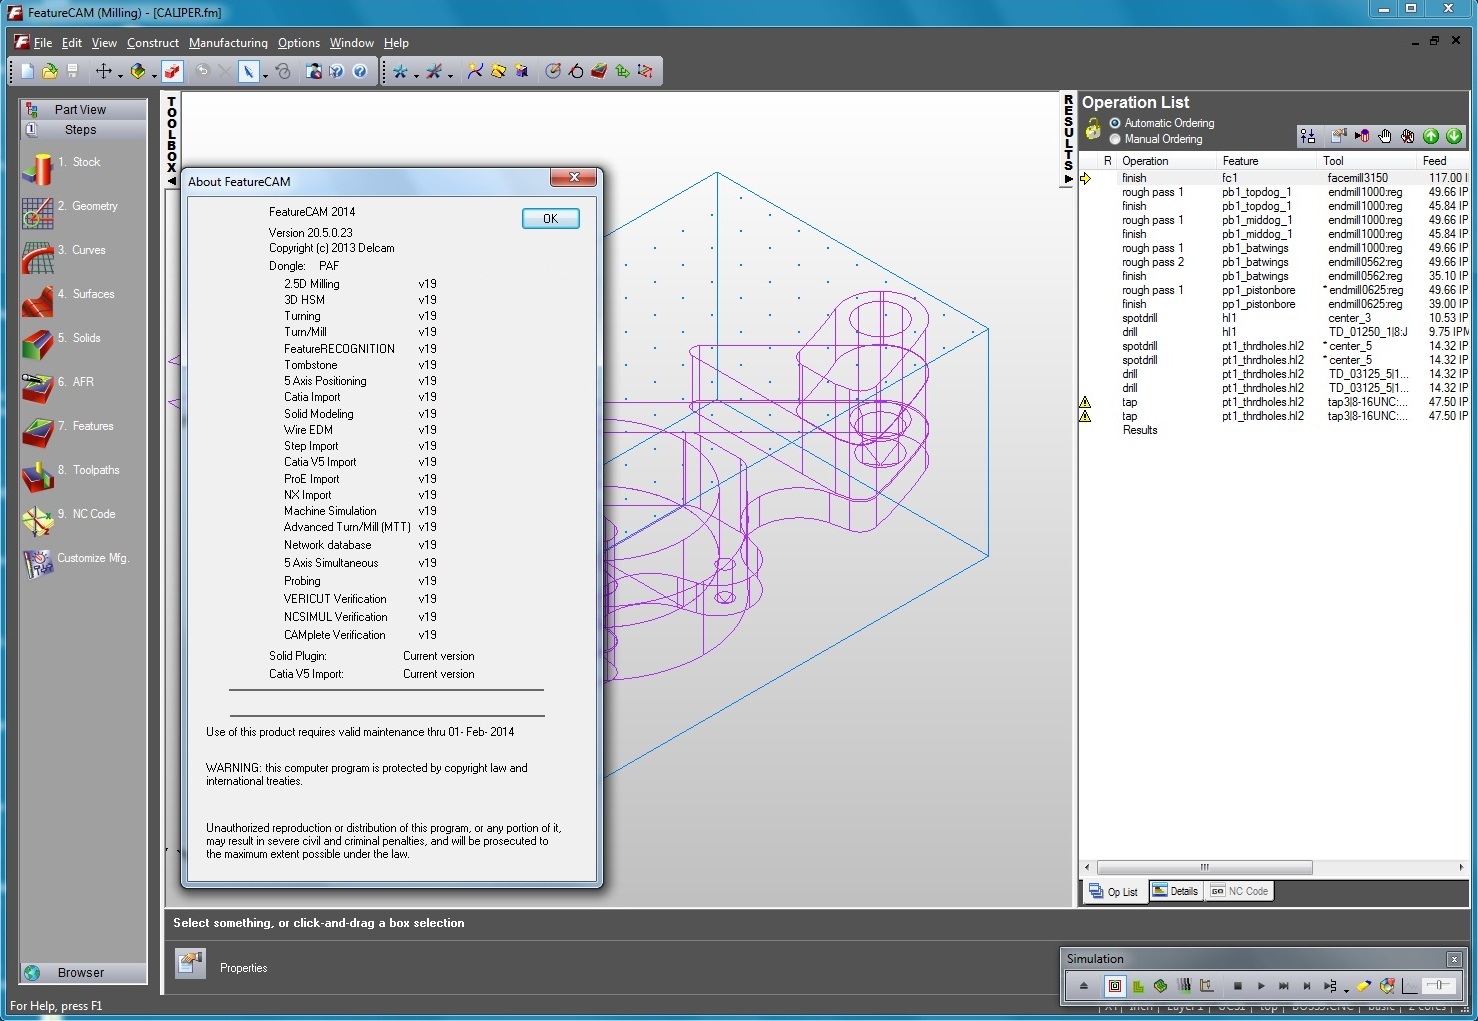Open Customize Mfg. step
The image size is (1478, 1021).
(76, 564)
